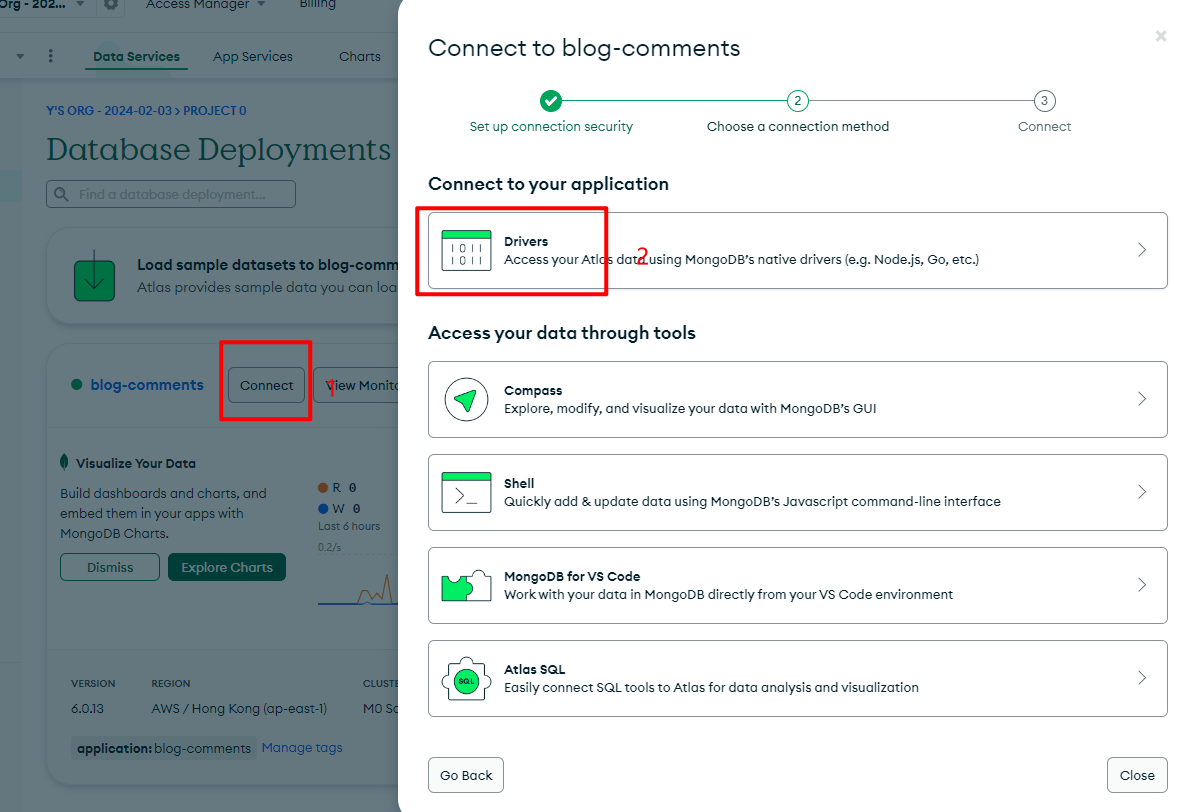The image size is (1186, 812).
Task: Click completed step one green checkmark
Action: 551,101
